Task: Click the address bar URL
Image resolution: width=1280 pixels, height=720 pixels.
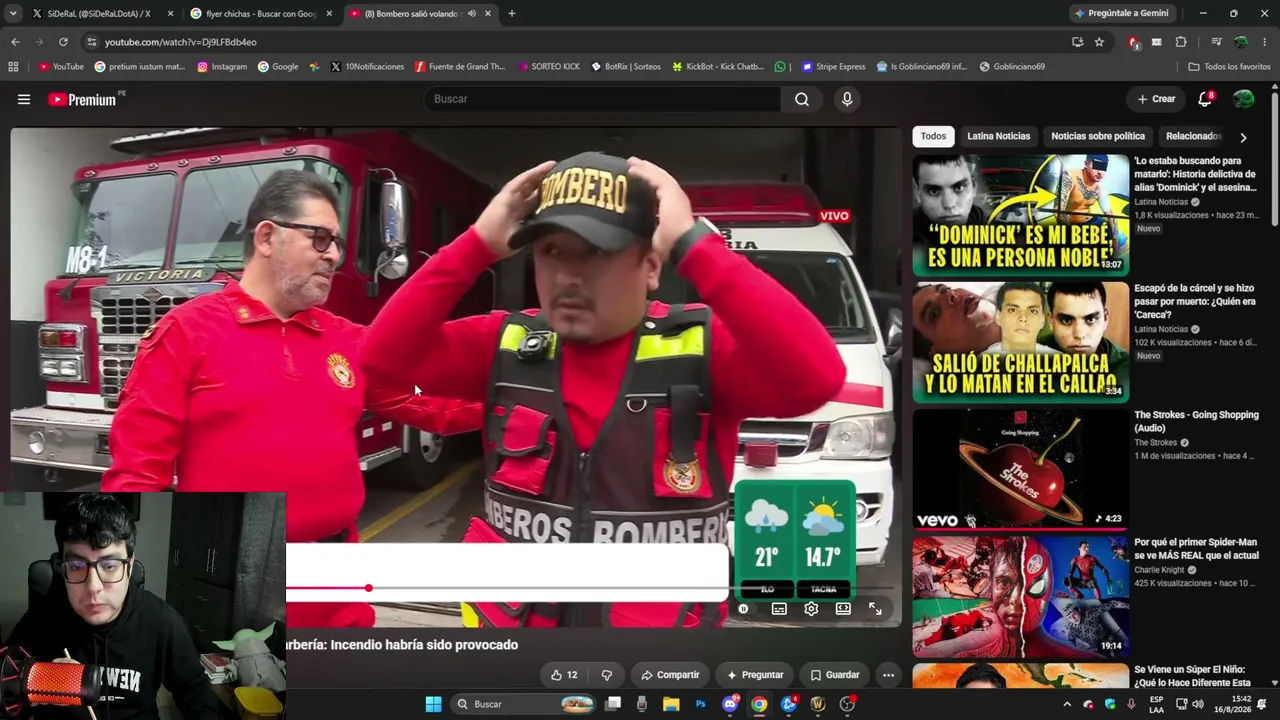Action: tap(181, 42)
